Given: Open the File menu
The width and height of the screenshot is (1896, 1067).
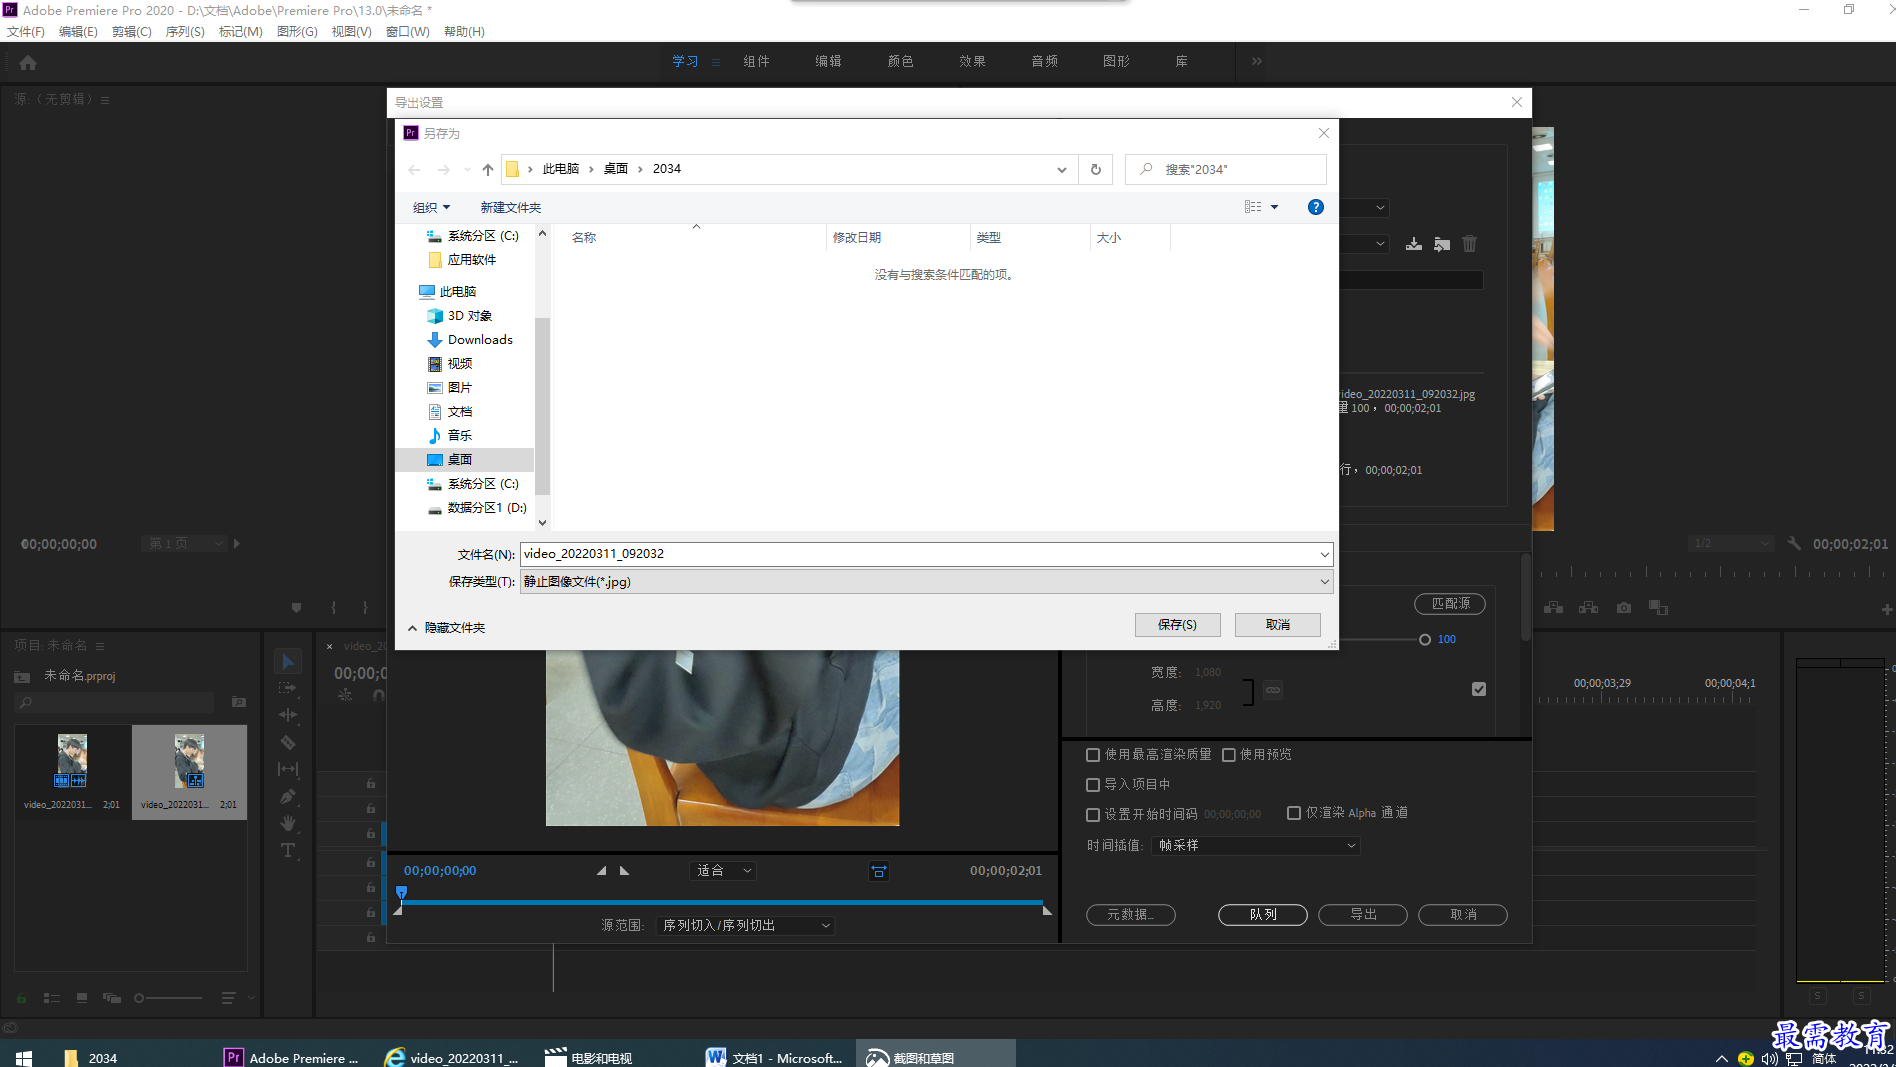Looking at the screenshot, I should [x=26, y=32].
